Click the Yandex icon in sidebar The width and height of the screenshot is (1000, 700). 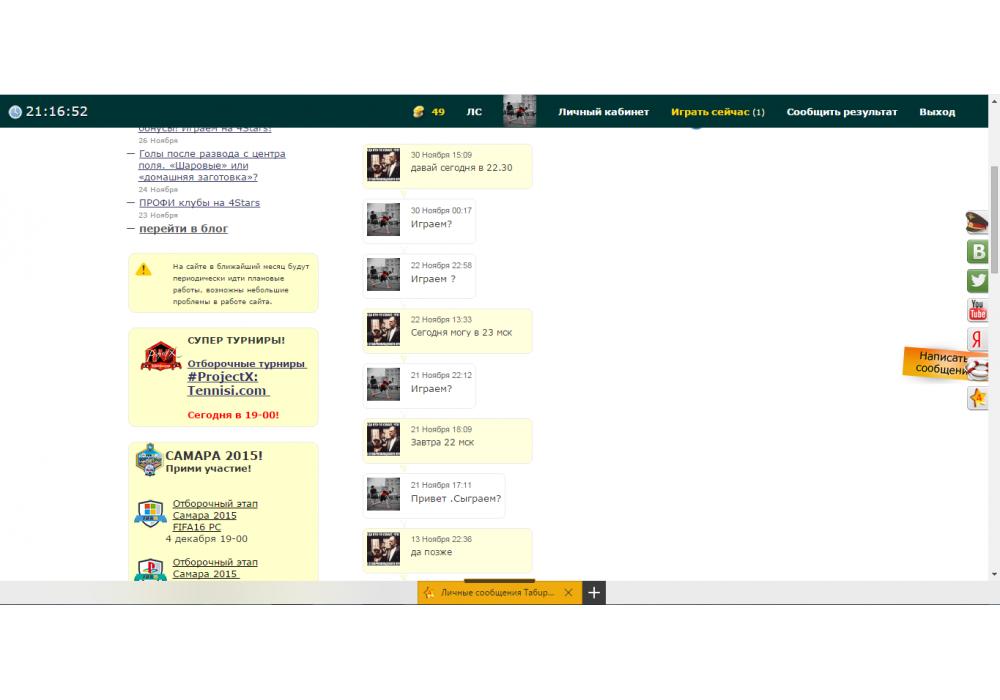click(977, 340)
